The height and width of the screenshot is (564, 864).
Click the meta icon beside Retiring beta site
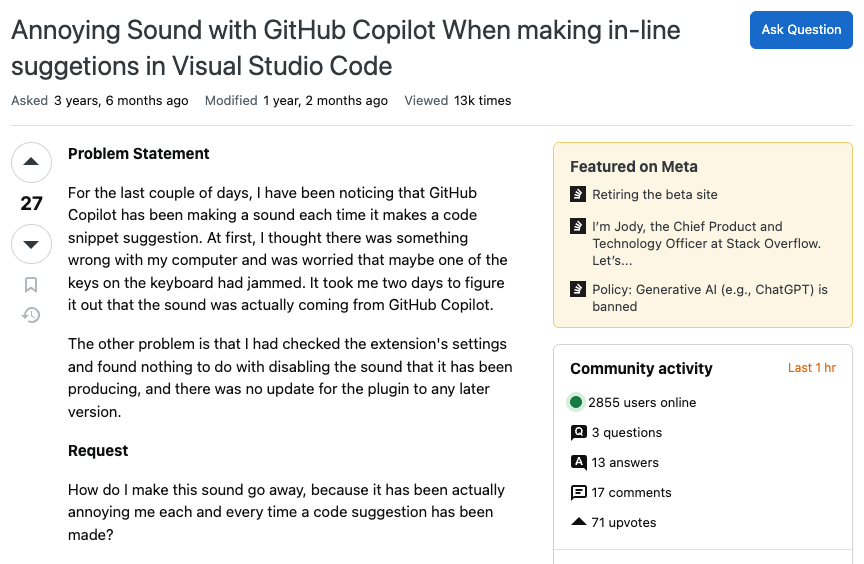point(577,194)
